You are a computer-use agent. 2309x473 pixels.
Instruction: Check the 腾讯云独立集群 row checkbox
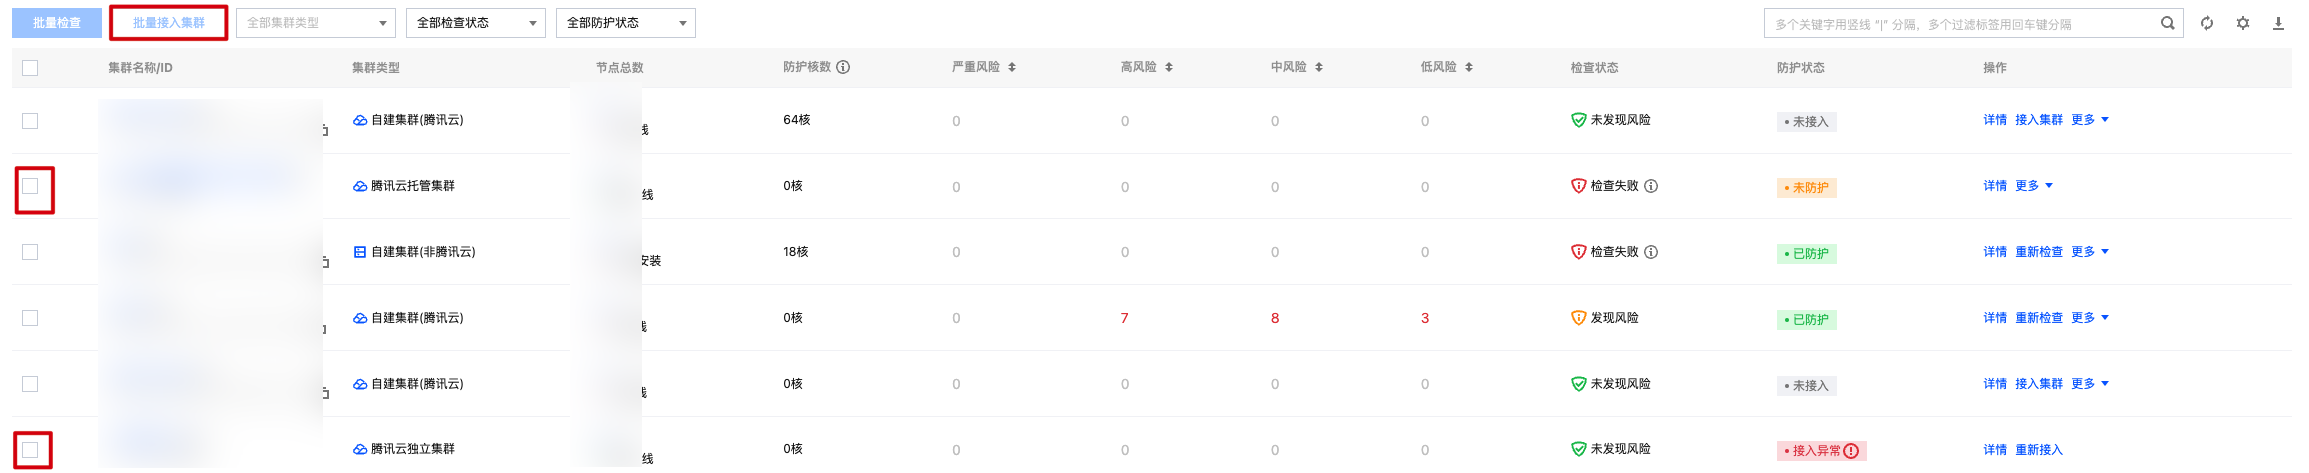coord(30,450)
